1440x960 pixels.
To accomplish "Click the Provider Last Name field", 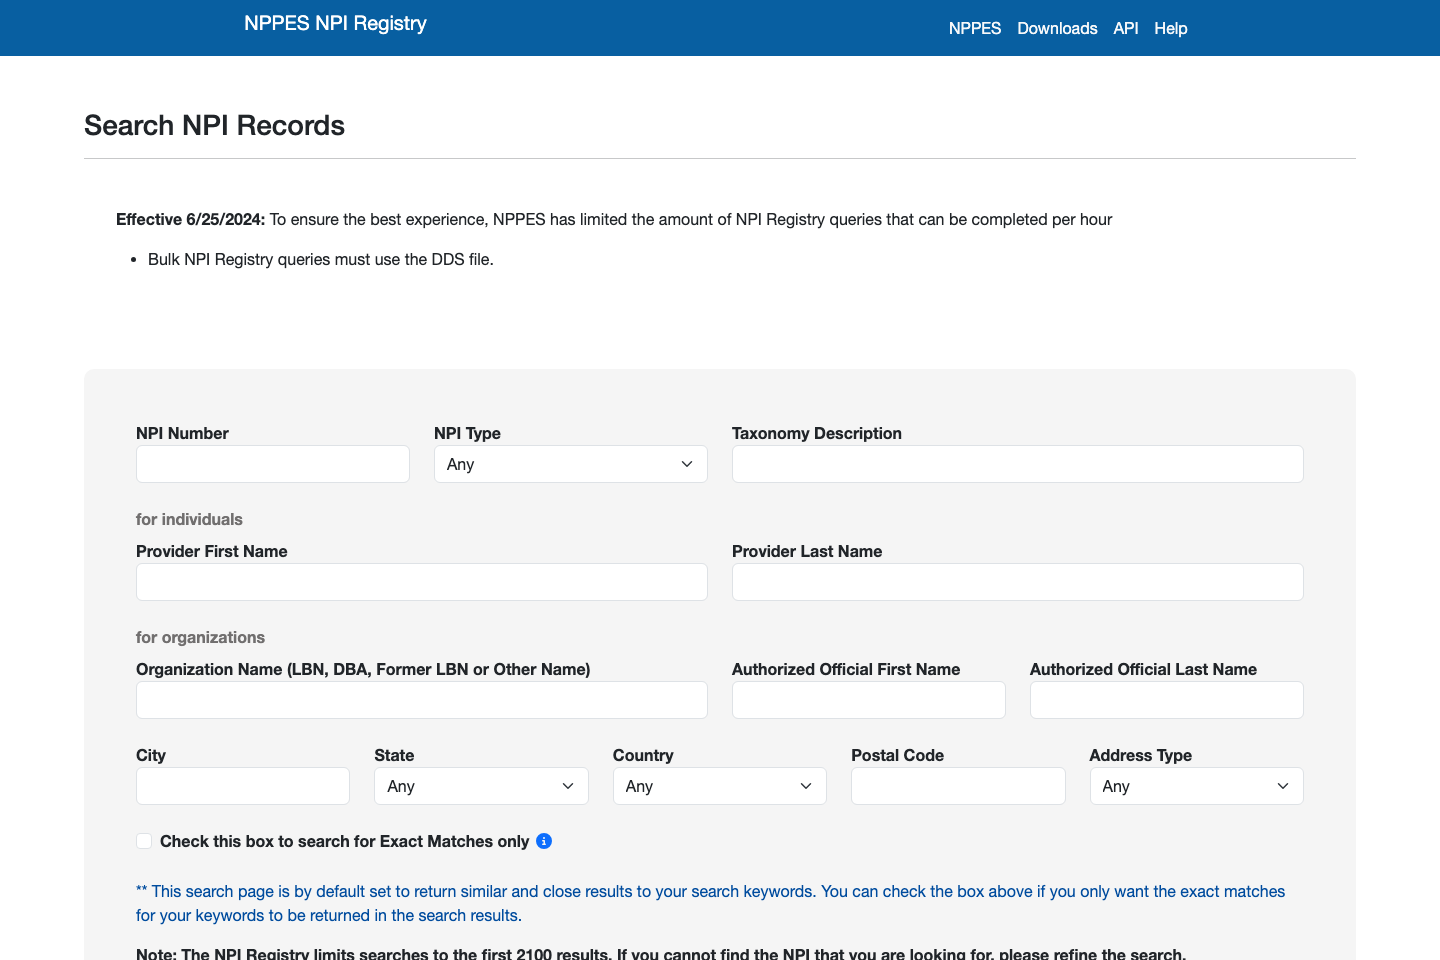I will click(1017, 581).
